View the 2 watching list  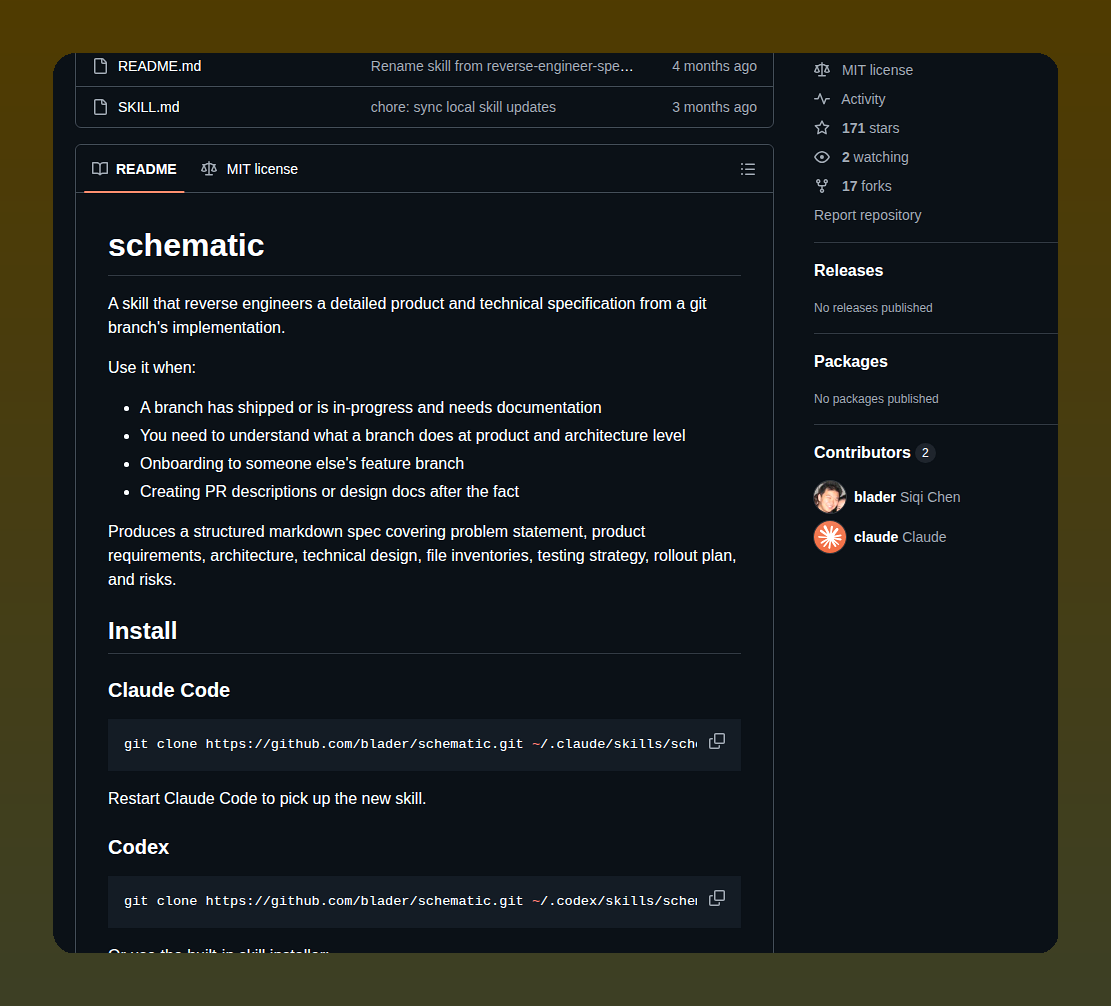(x=875, y=157)
